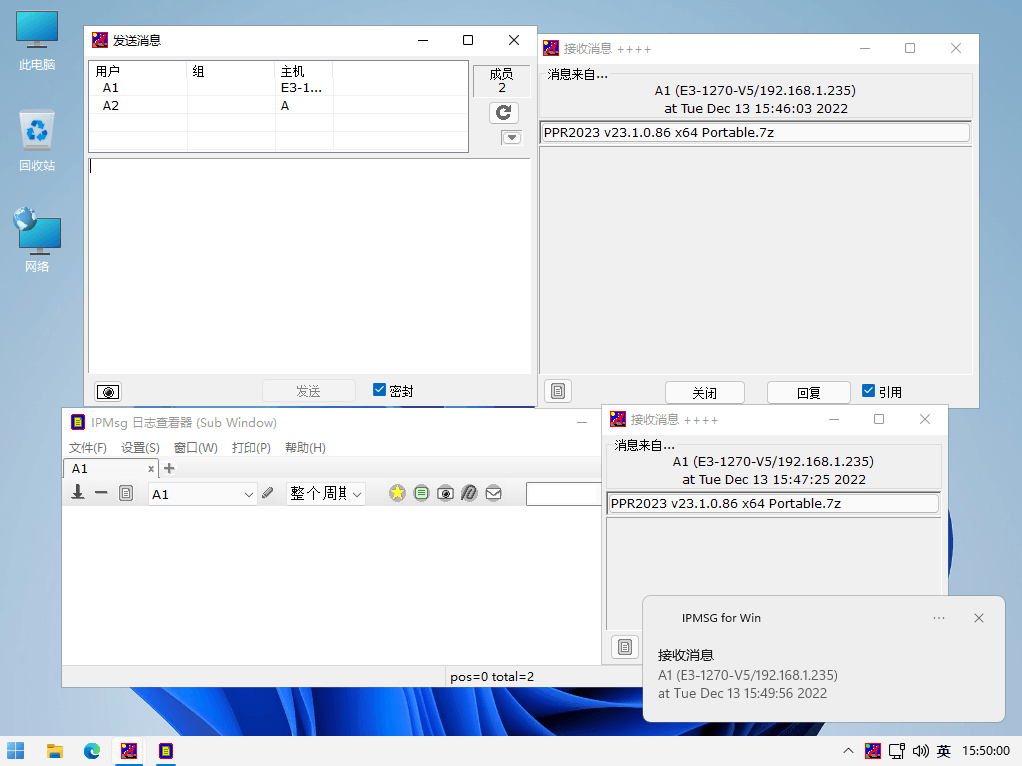Click the 组 column header
Viewport: 1022px width, 766px height.
coord(231,71)
